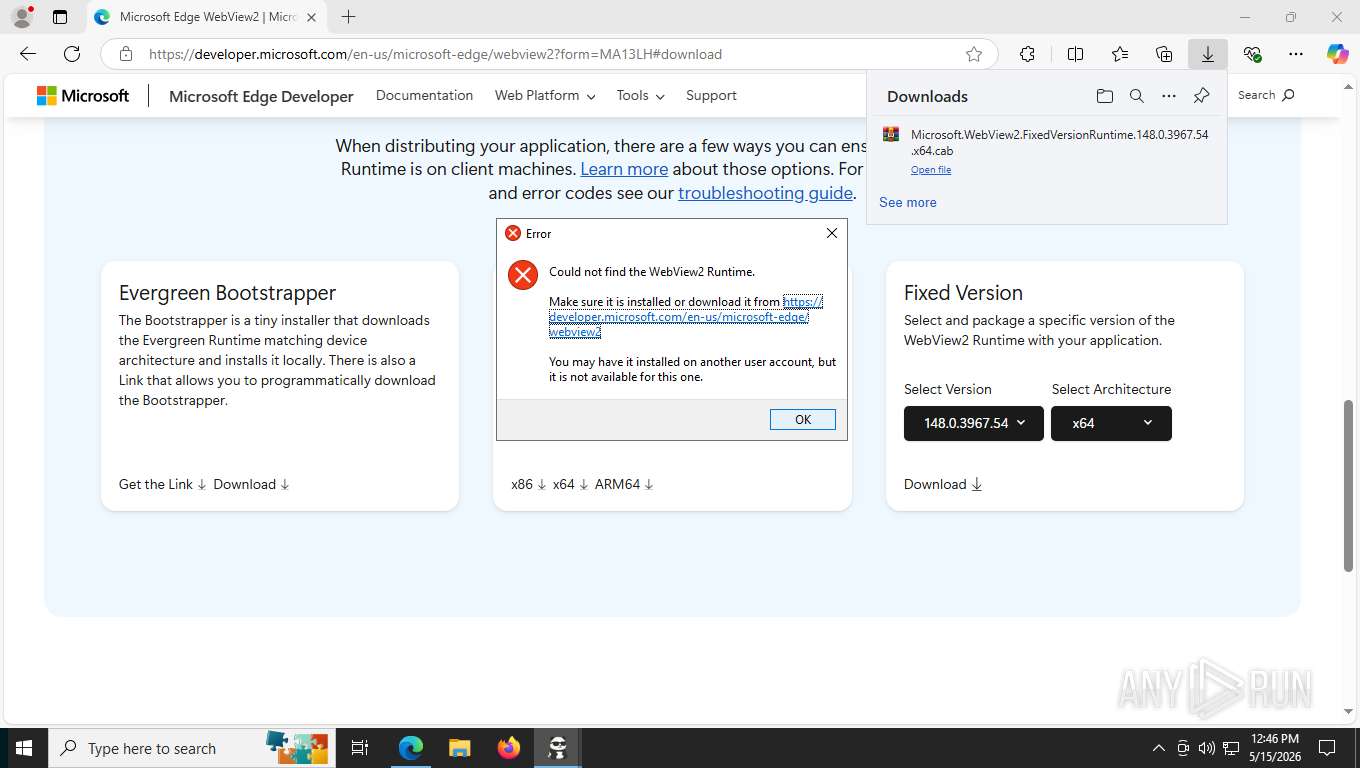Image resolution: width=1360 pixels, height=768 pixels.
Task: Open Browser essentials heart icon
Action: 1252,54
